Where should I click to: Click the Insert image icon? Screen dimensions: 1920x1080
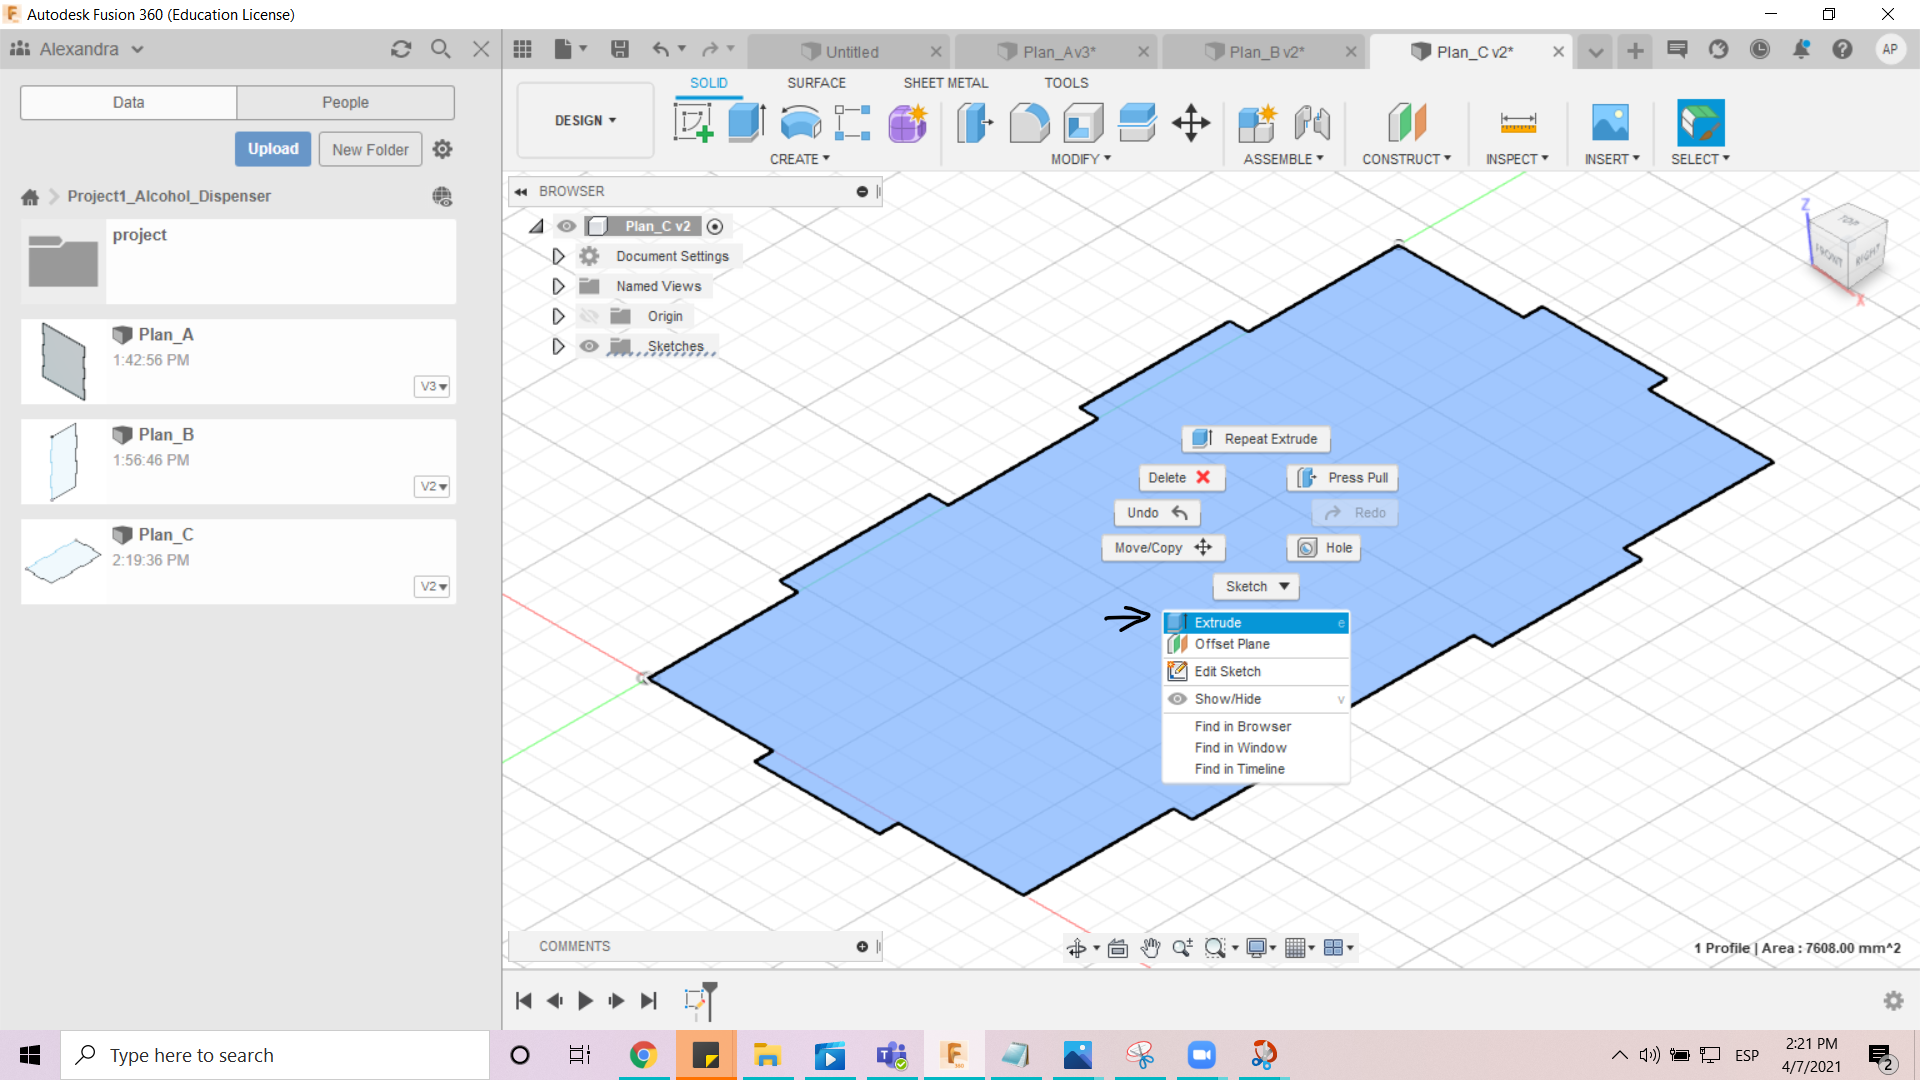pos(1610,123)
